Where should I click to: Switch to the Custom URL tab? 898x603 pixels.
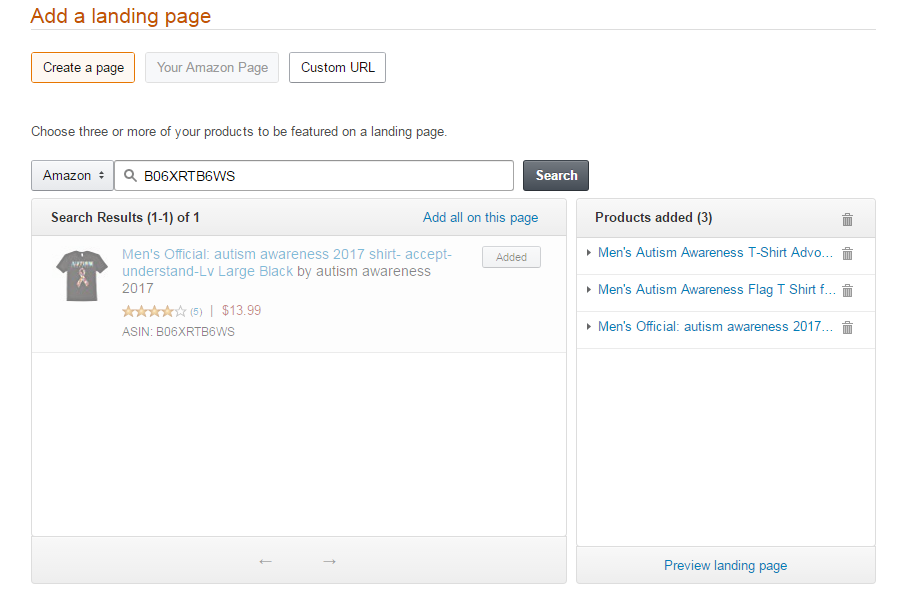point(337,68)
